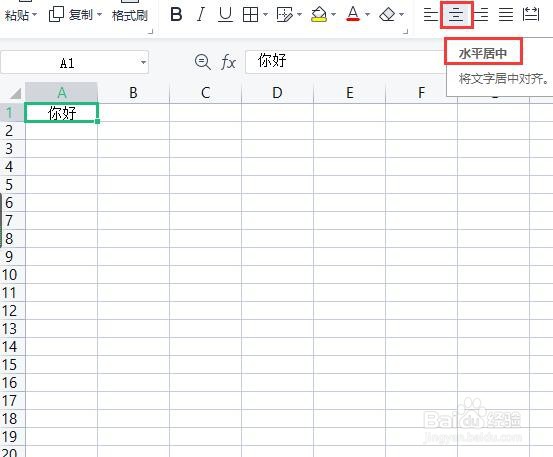The height and width of the screenshot is (457, 553).
Task: Apply yellow fill color
Action: (319, 14)
